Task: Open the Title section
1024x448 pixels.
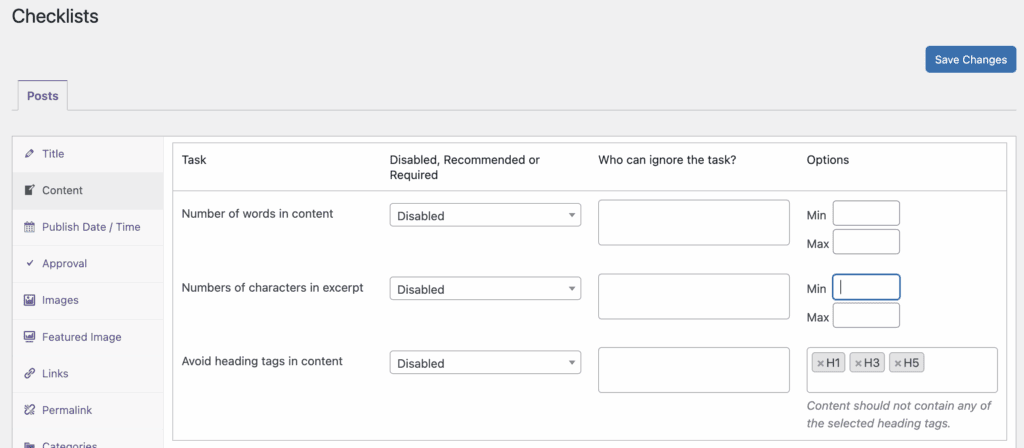Action: pos(88,154)
